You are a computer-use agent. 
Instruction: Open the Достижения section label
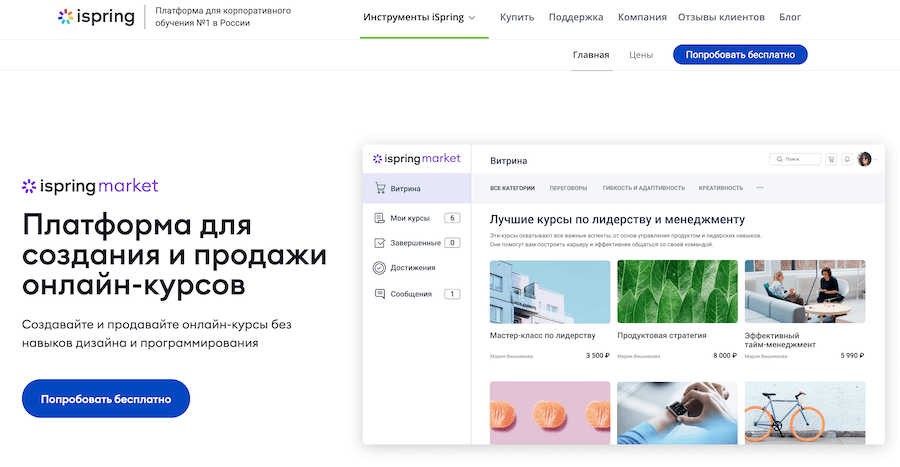click(413, 268)
